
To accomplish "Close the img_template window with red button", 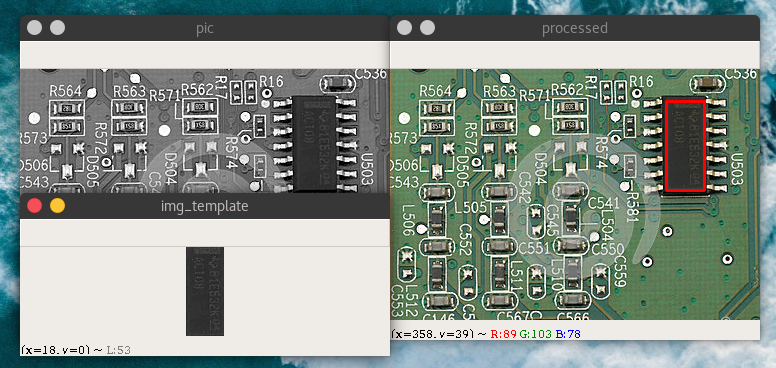I will (34, 206).
